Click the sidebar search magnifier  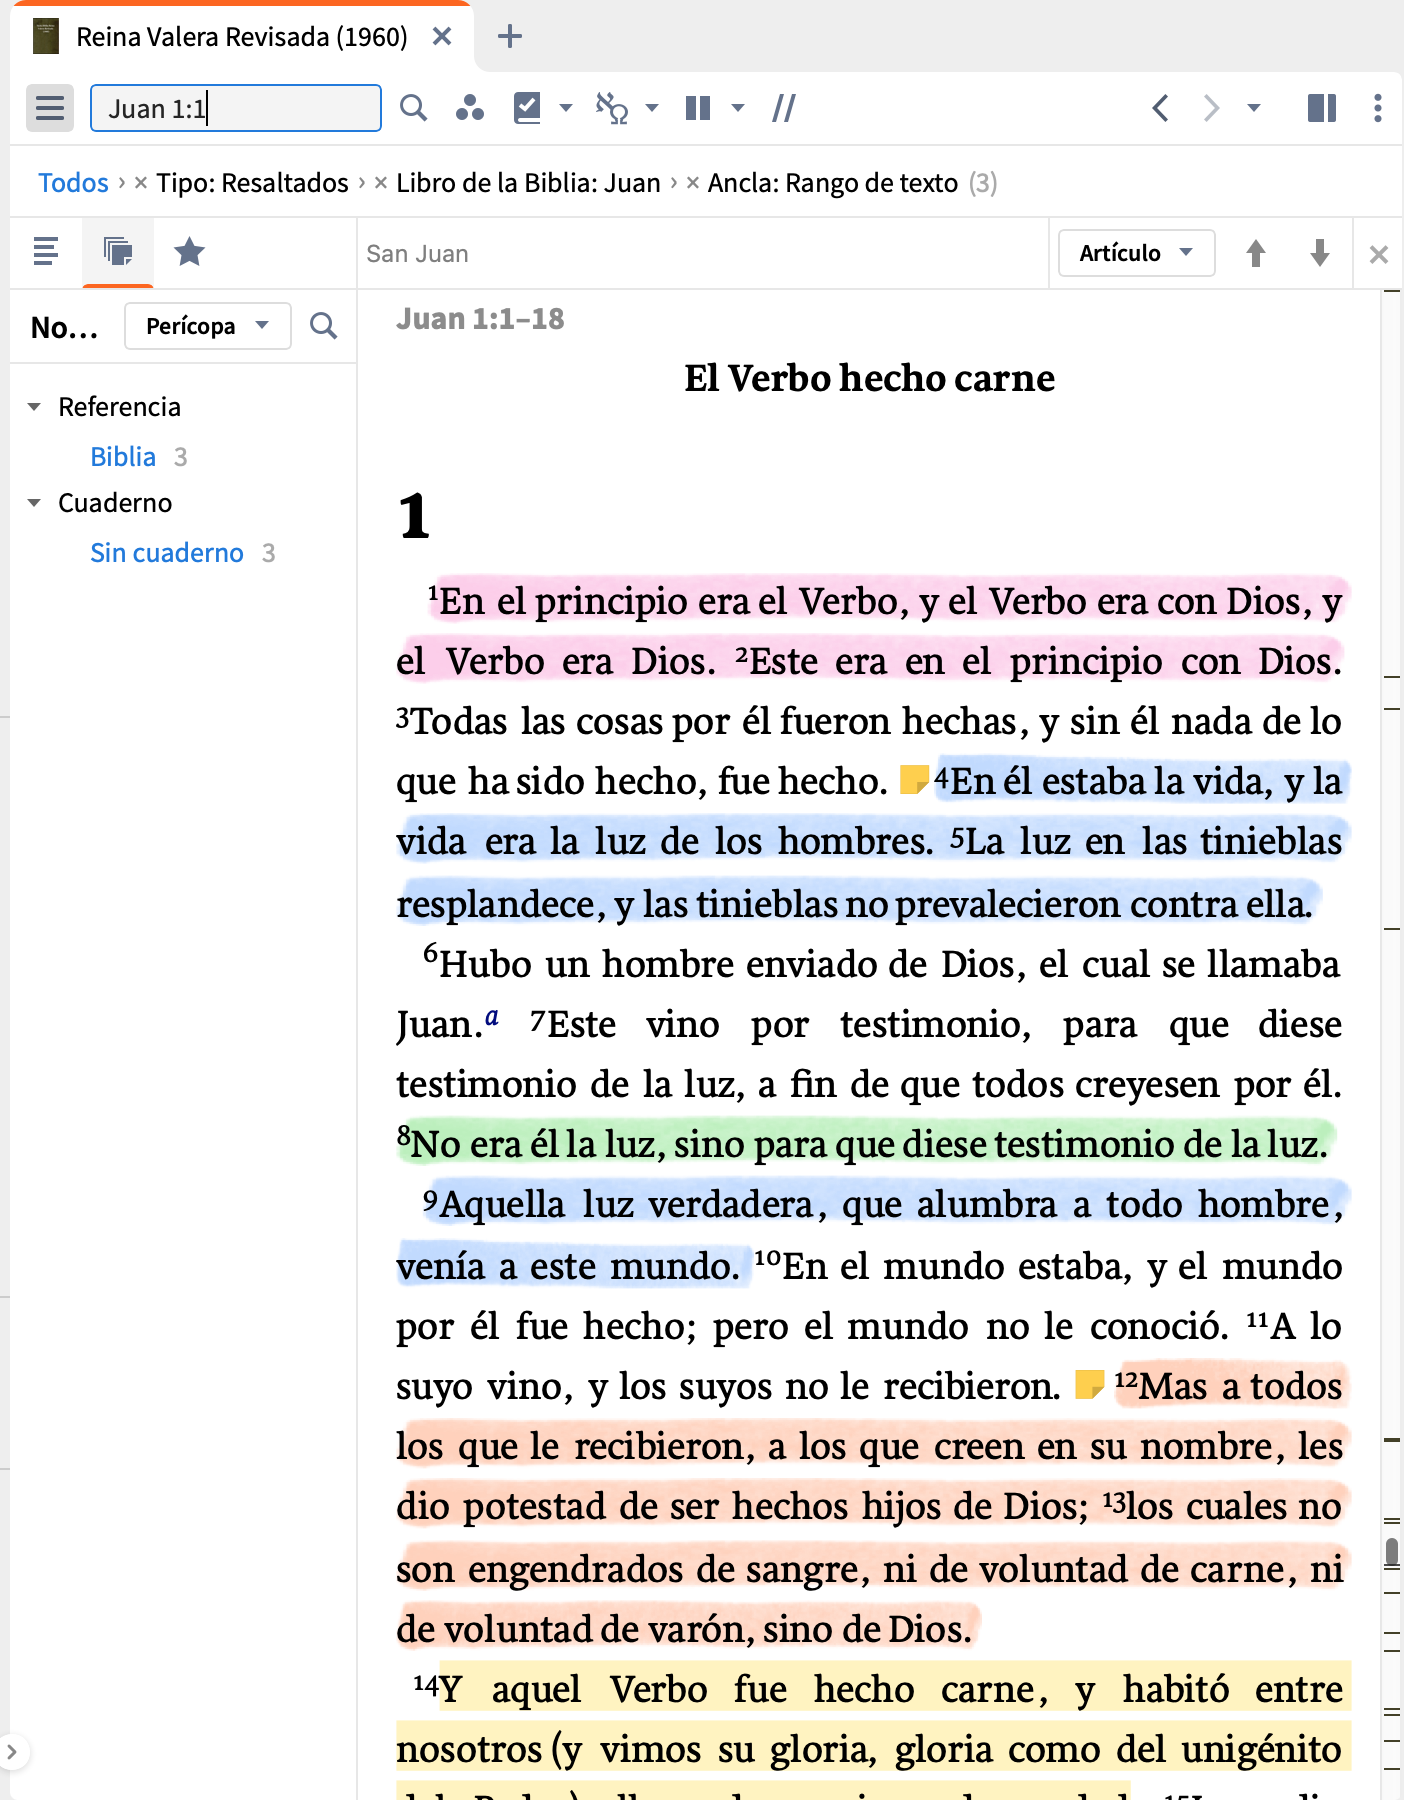(323, 326)
